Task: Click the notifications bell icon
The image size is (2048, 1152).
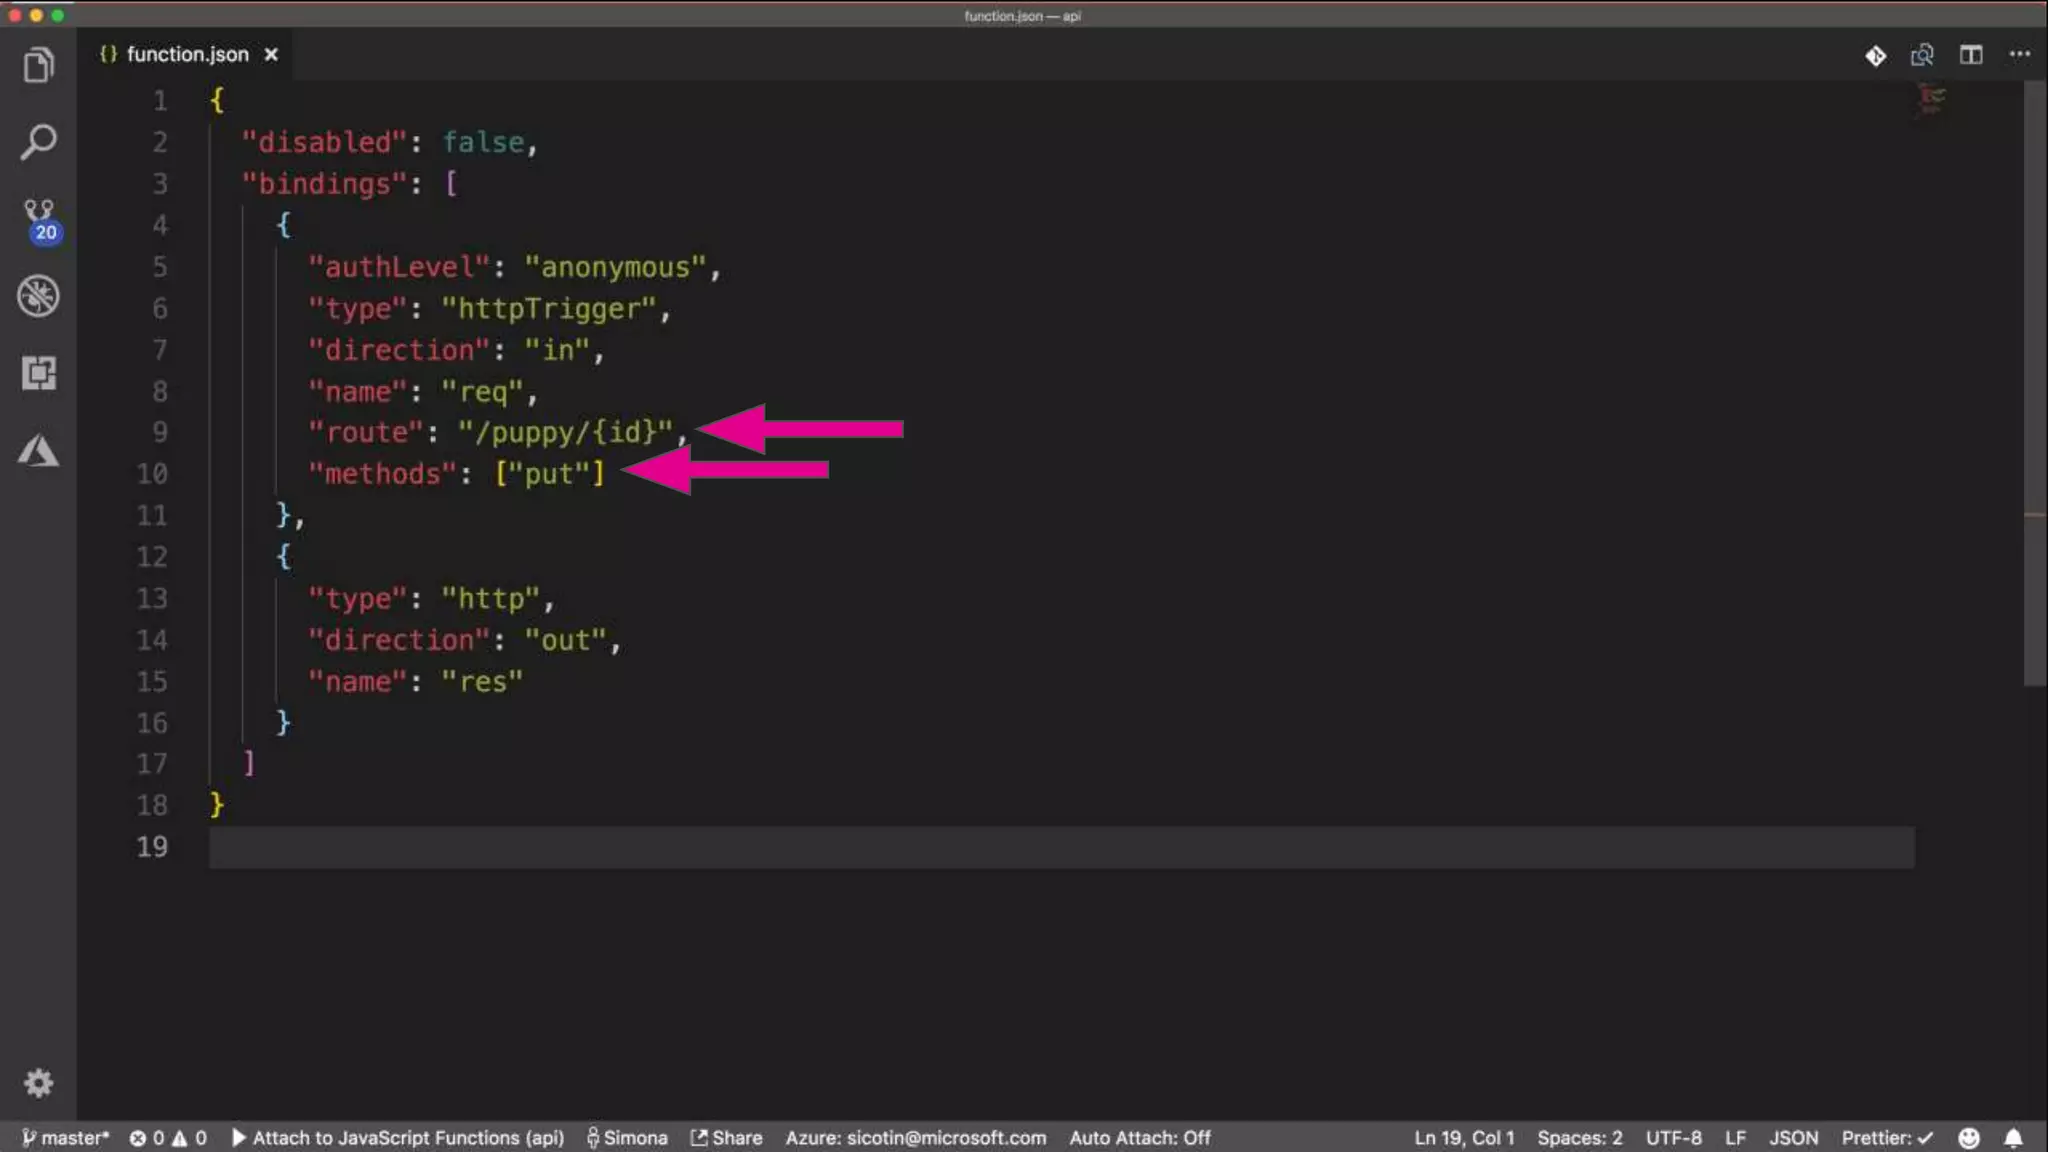Action: point(2013,1138)
